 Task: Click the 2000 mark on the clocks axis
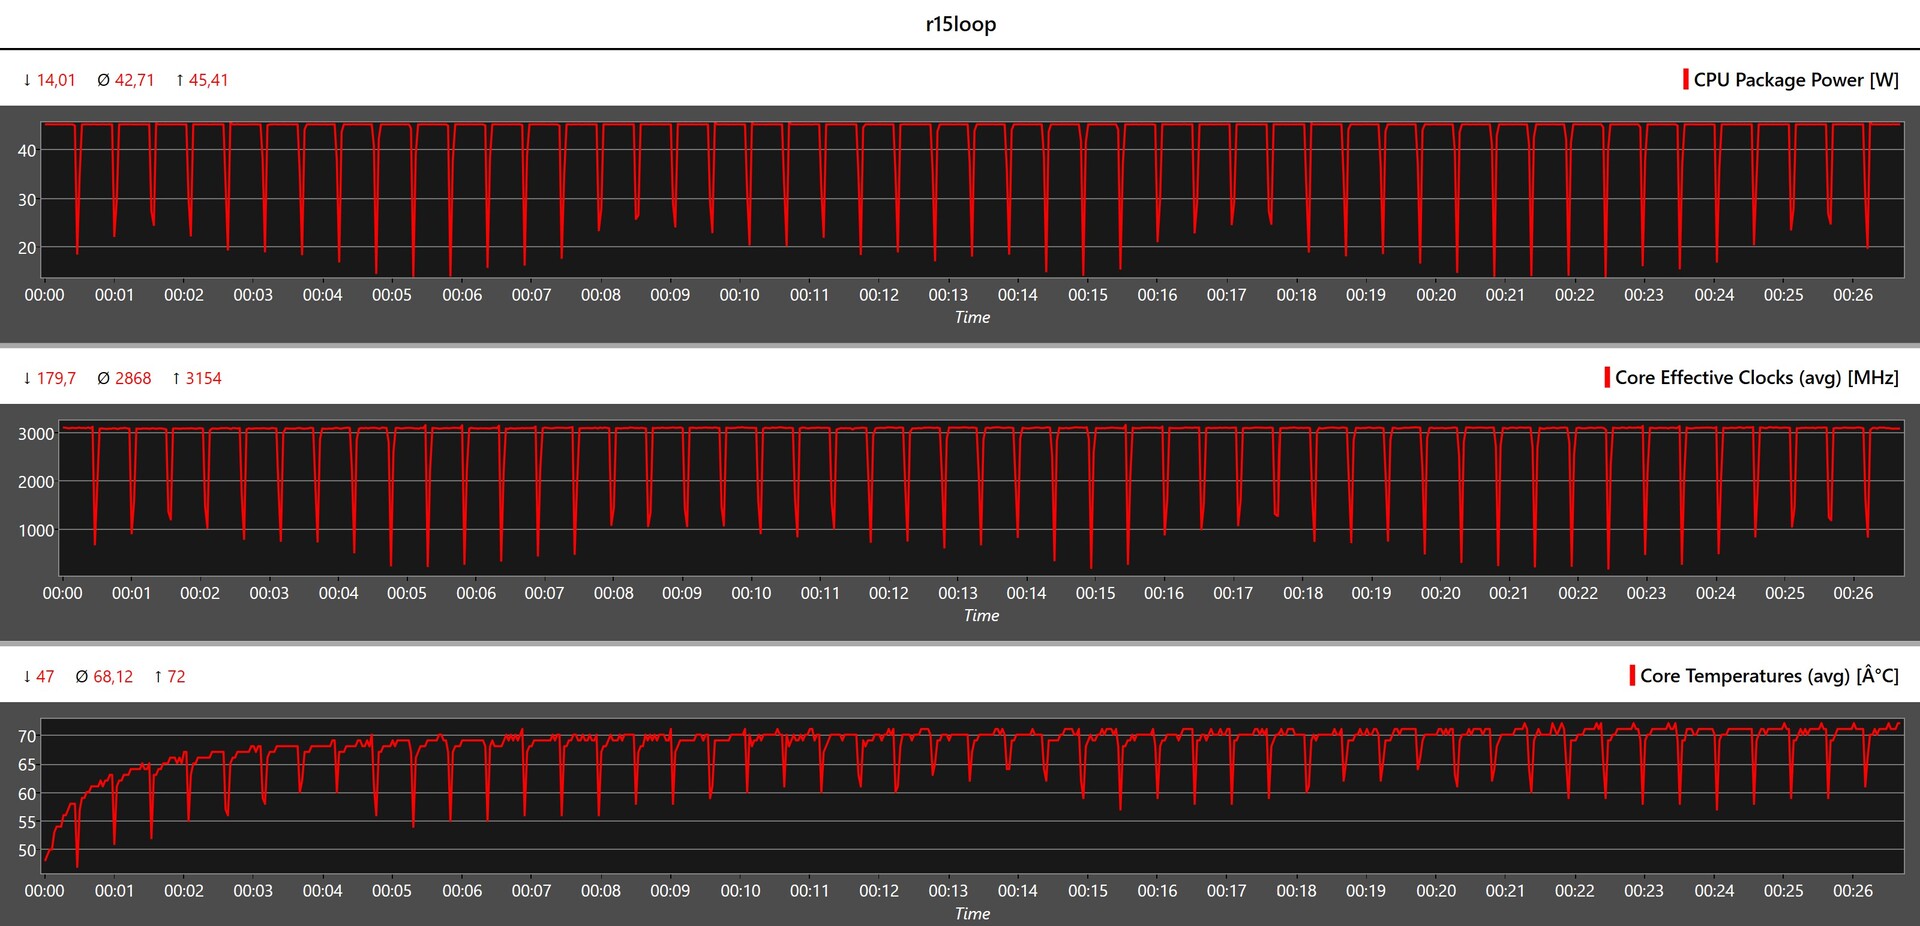[36, 482]
